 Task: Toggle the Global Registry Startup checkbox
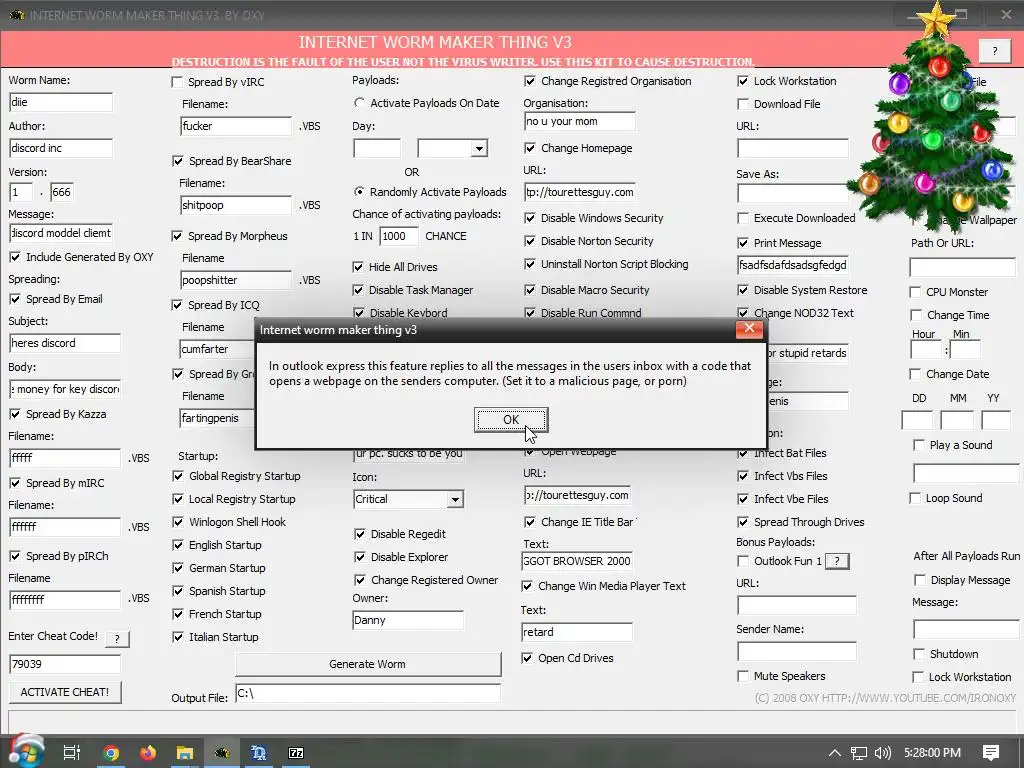click(178, 476)
